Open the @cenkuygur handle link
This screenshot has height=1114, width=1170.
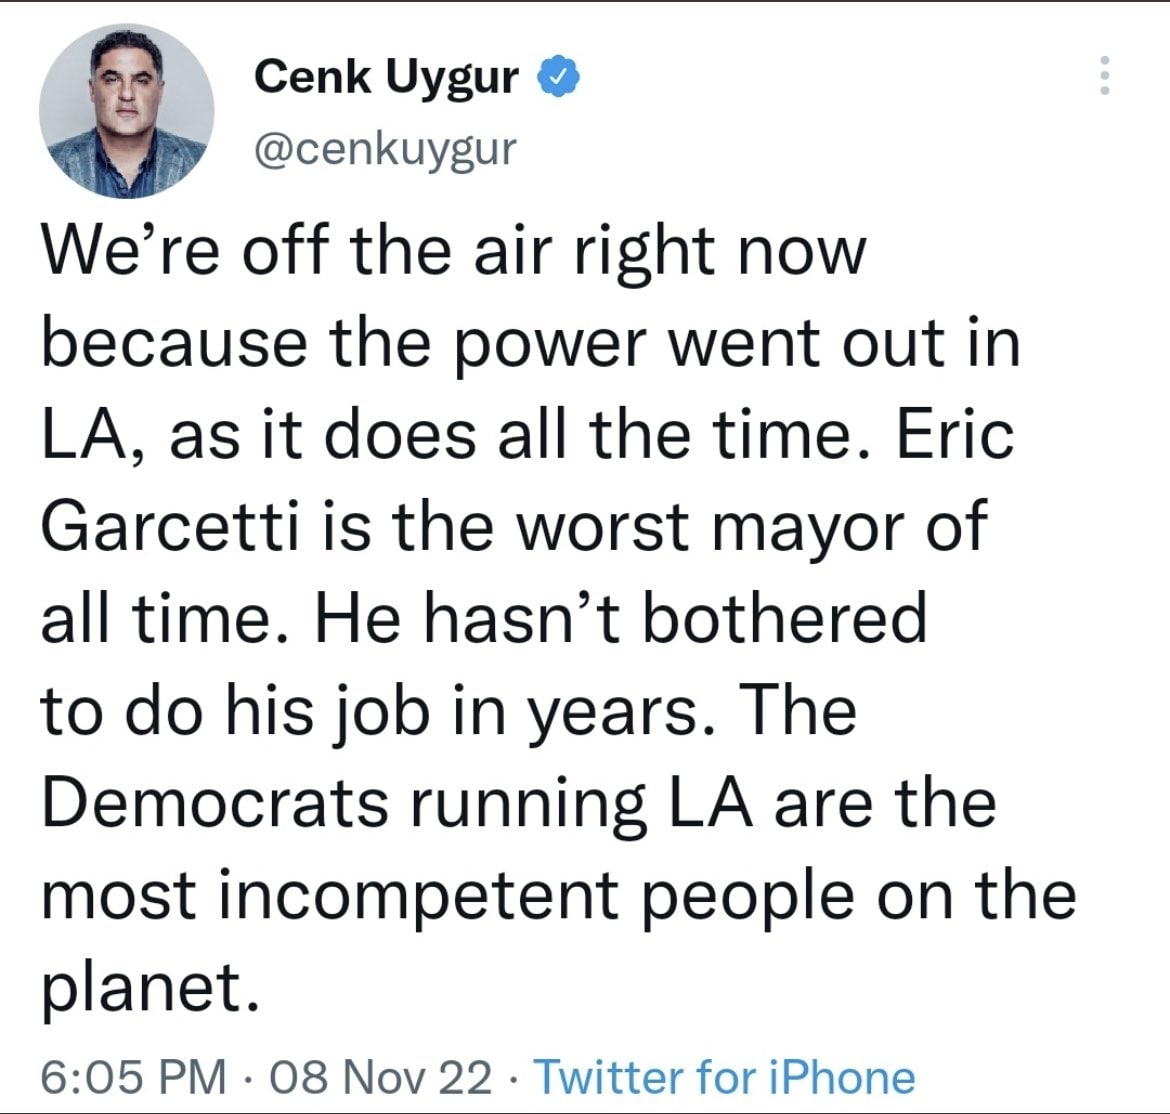pyautogui.click(x=386, y=148)
